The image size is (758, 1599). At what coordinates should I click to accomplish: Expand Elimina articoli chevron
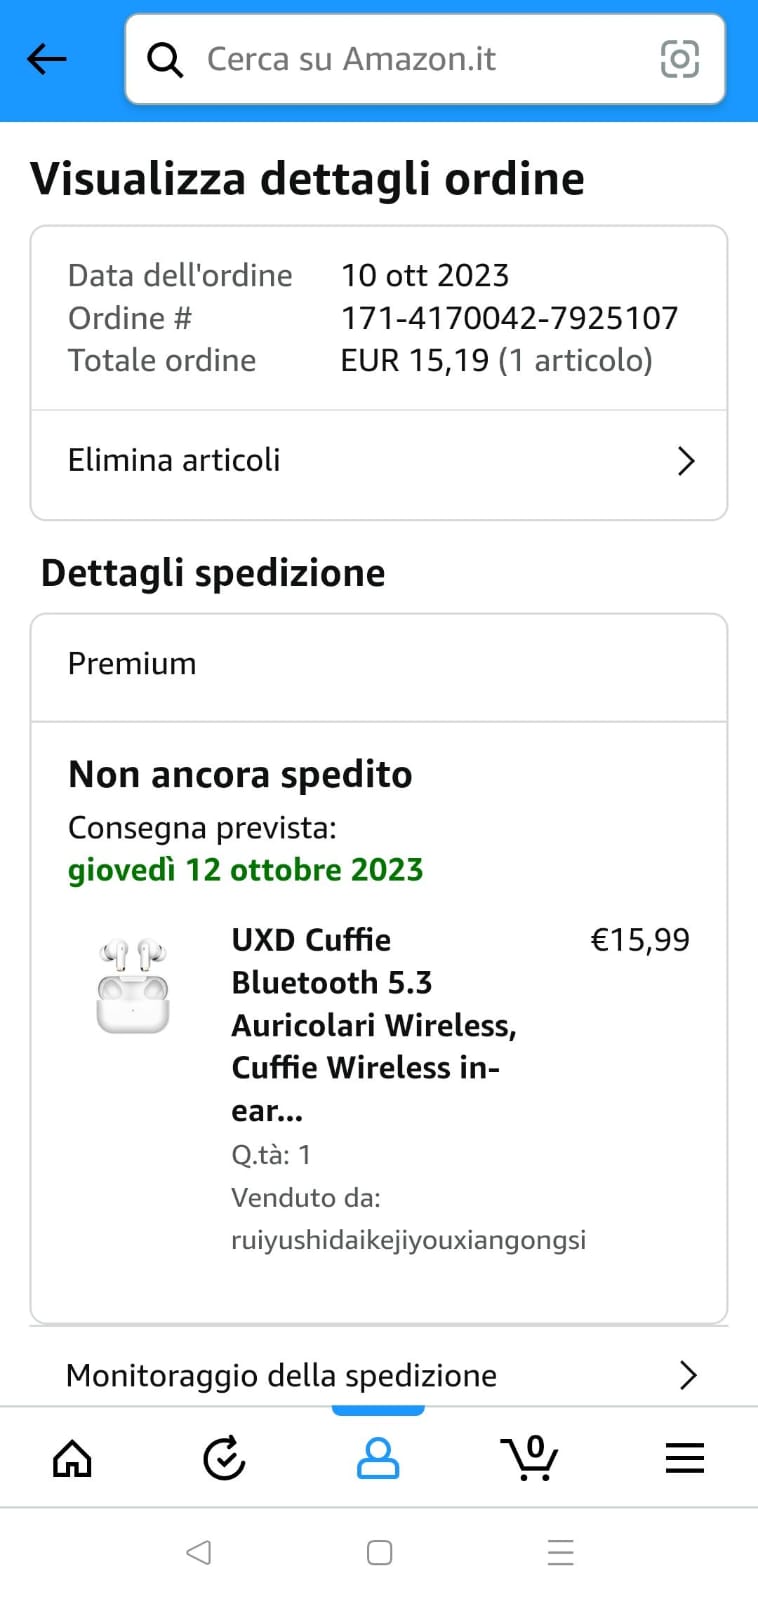pos(686,461)
